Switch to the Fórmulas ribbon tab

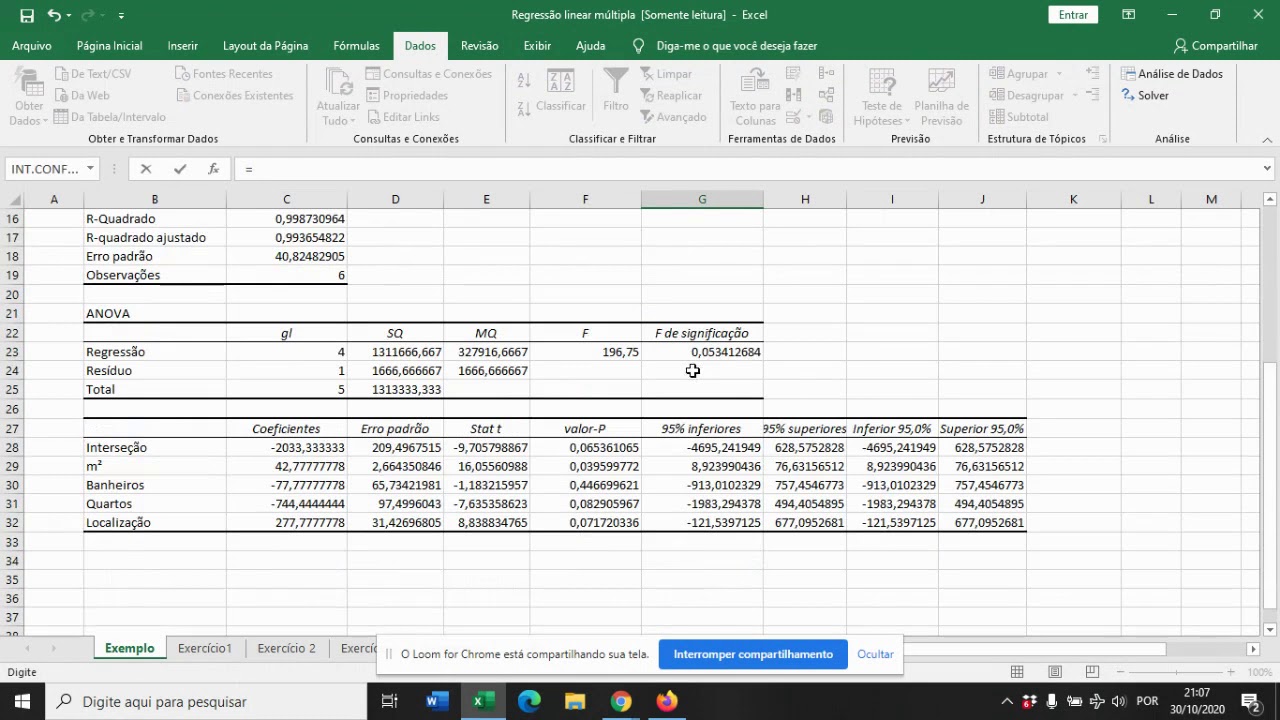pyautogui.click(x=356, y=46)
